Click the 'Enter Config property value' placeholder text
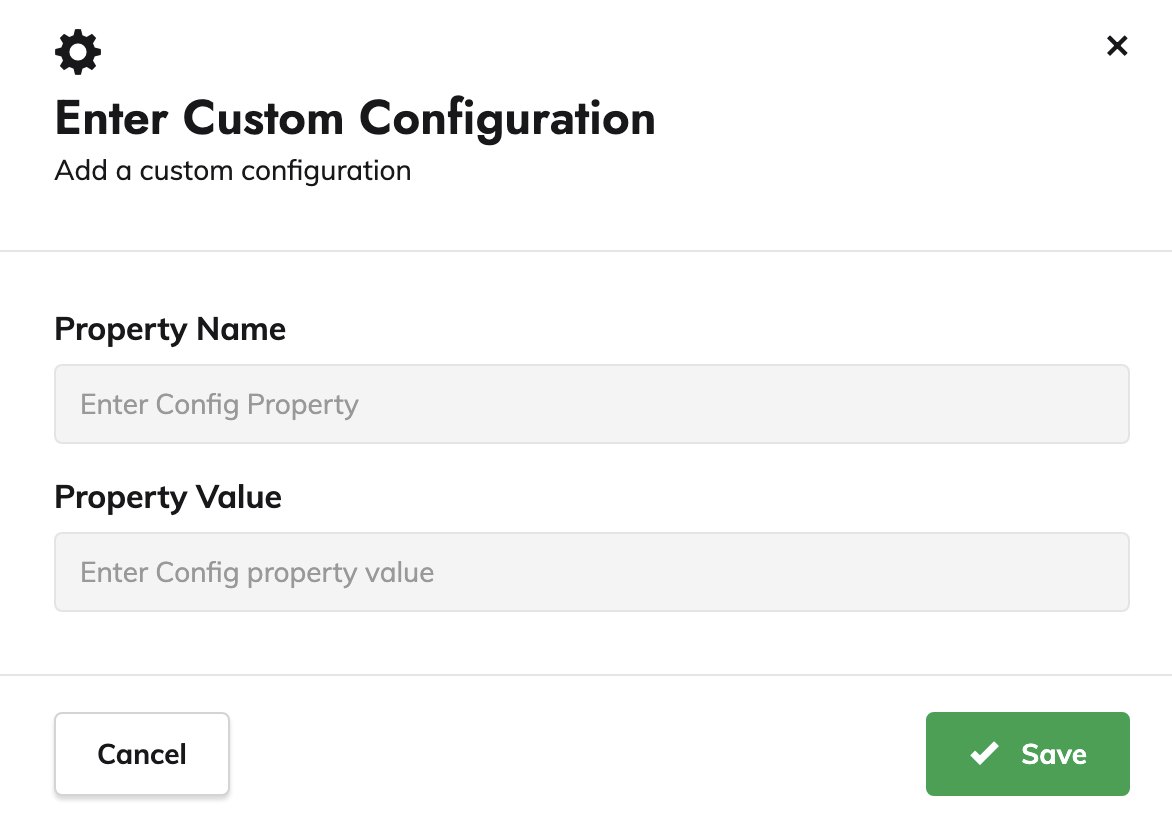1172x818 pixels. [x=256, y=573]
